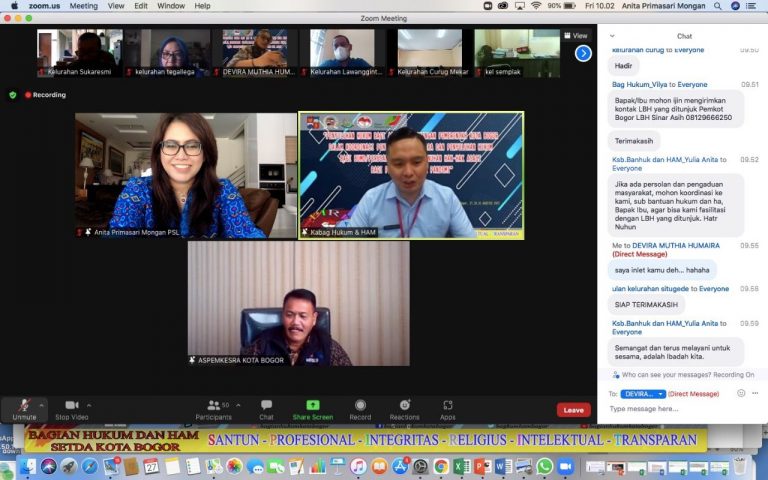
Task: Expand participants options arrow
Action: click(x=239, y=405)
